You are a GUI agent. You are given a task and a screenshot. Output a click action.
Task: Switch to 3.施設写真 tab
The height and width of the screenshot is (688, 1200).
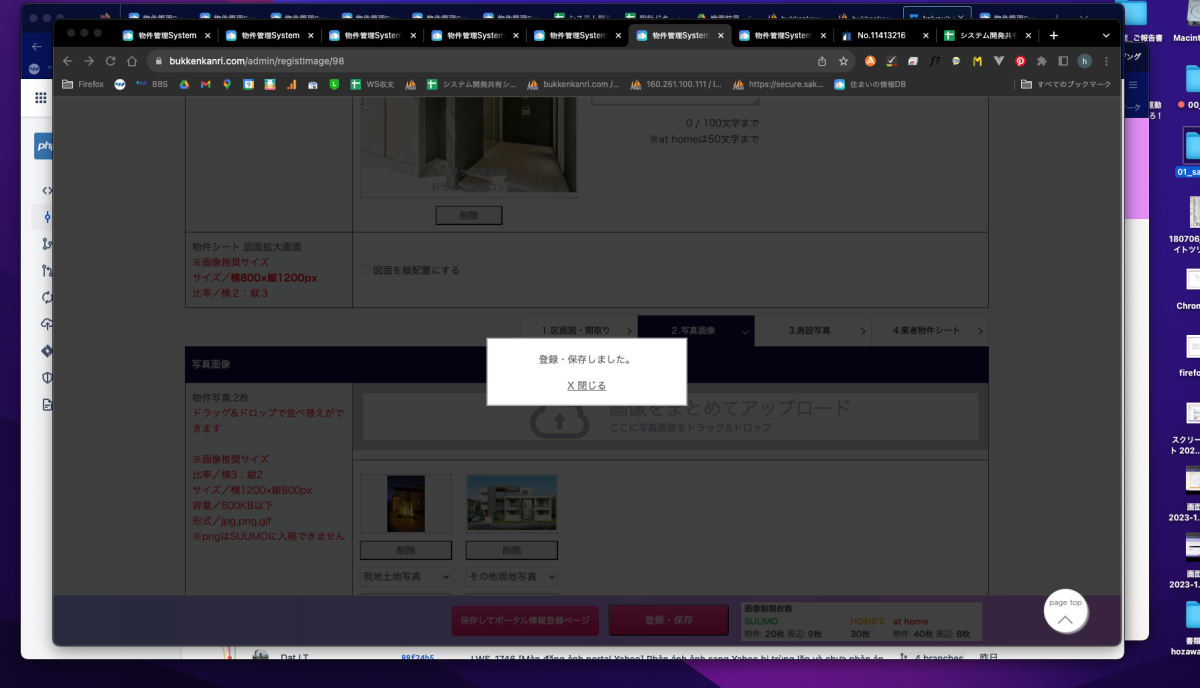[811, 330]
